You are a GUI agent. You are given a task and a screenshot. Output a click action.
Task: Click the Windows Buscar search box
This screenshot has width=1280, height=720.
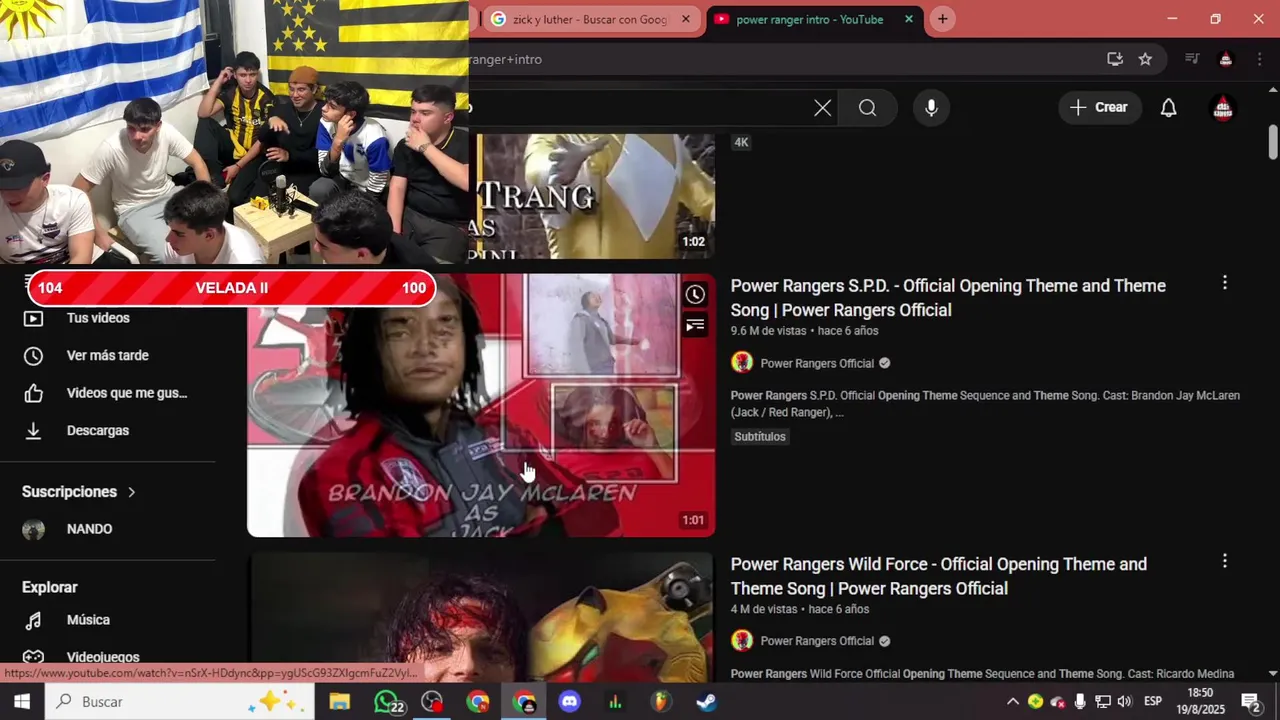180,702
